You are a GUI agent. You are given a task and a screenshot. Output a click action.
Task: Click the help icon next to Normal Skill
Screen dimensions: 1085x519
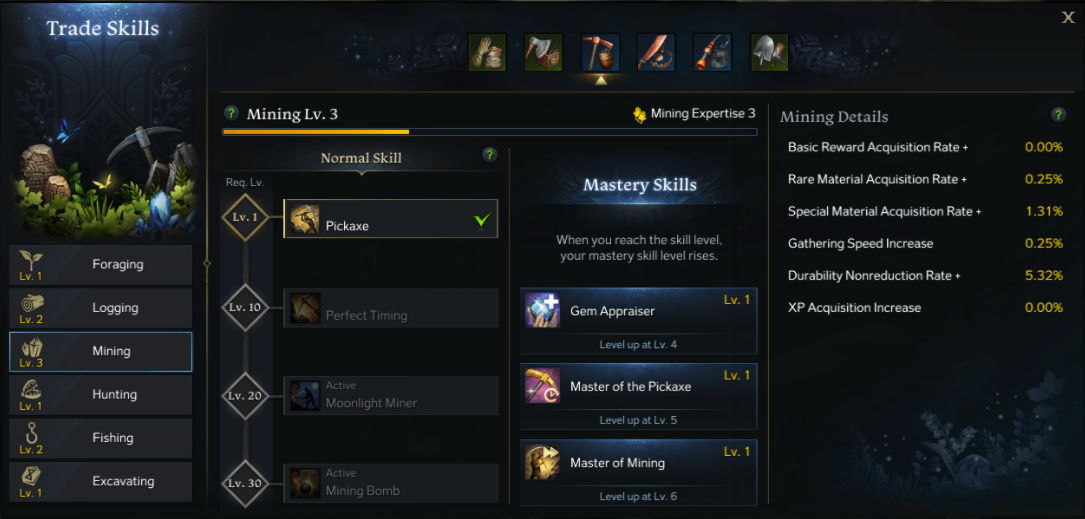(x=490, y=155)
